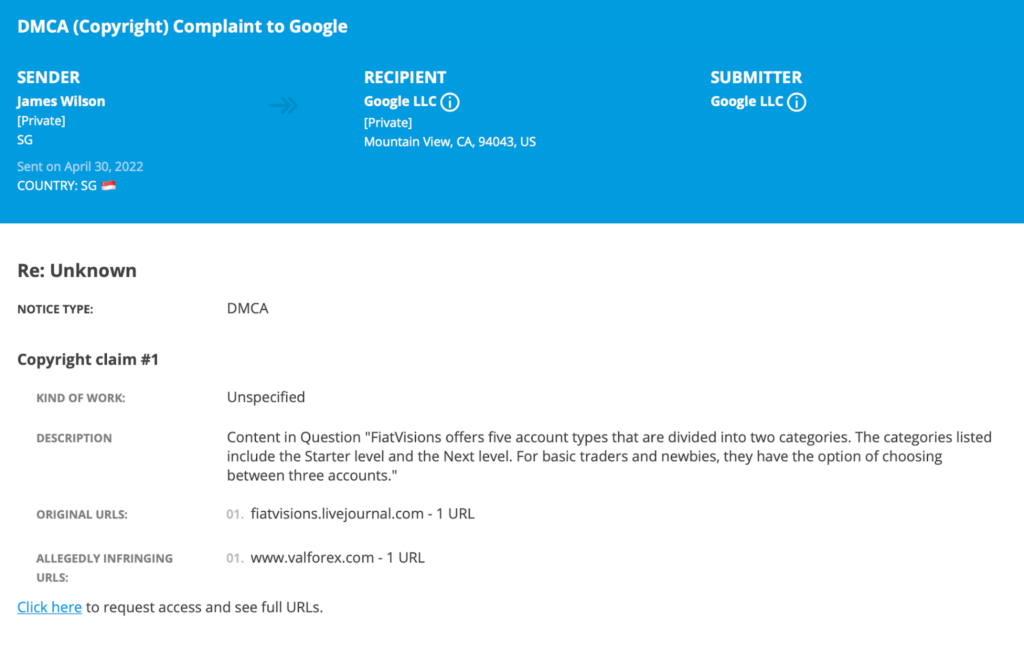Click the 'Copyright claim #1' heading

click(x=88, y=360)
